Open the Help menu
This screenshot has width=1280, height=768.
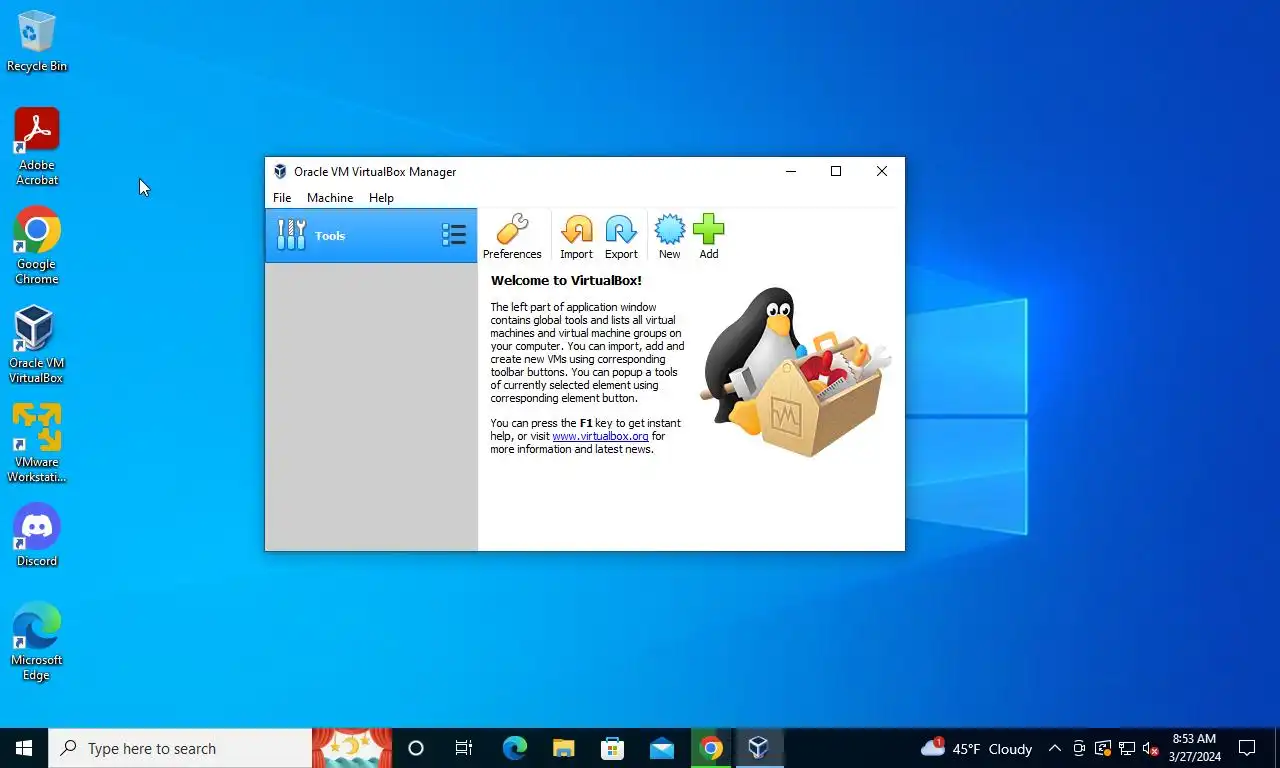click(x=381, y=198)
